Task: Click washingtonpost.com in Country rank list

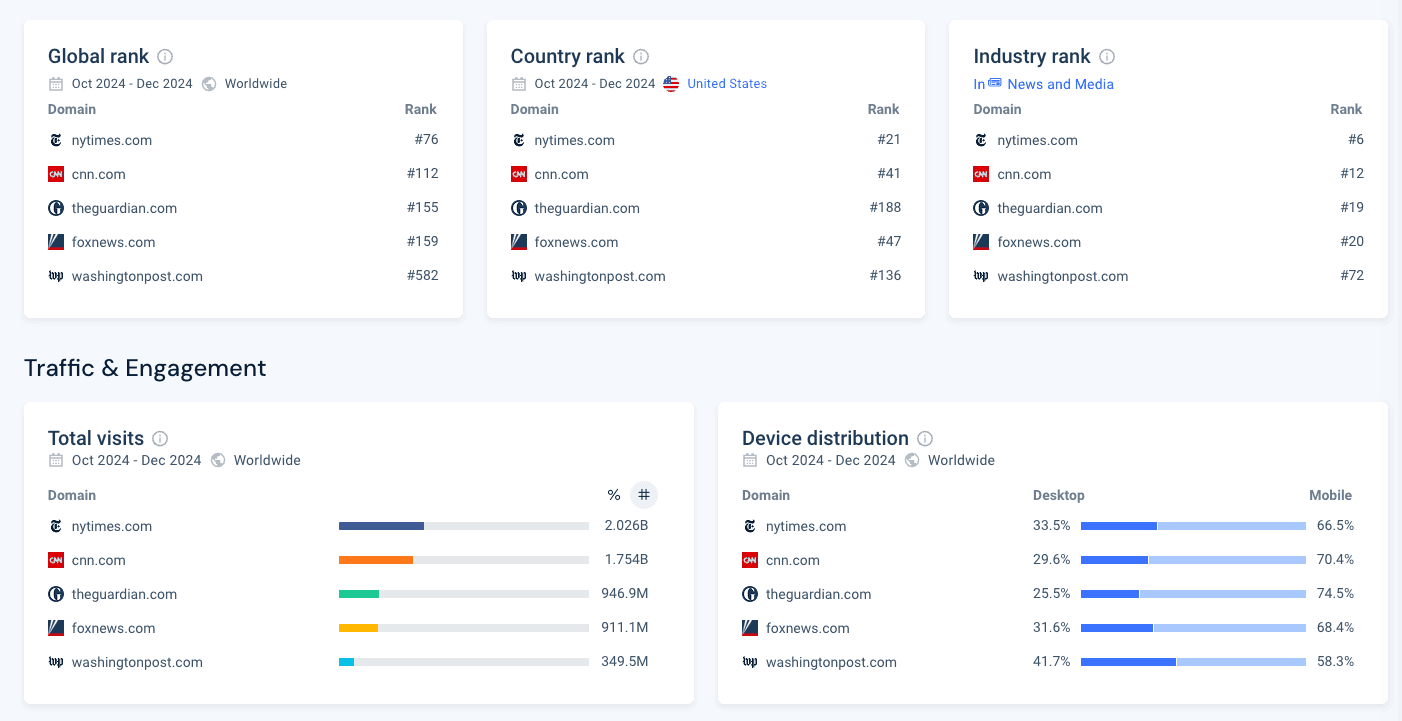Action: point(600,276)
